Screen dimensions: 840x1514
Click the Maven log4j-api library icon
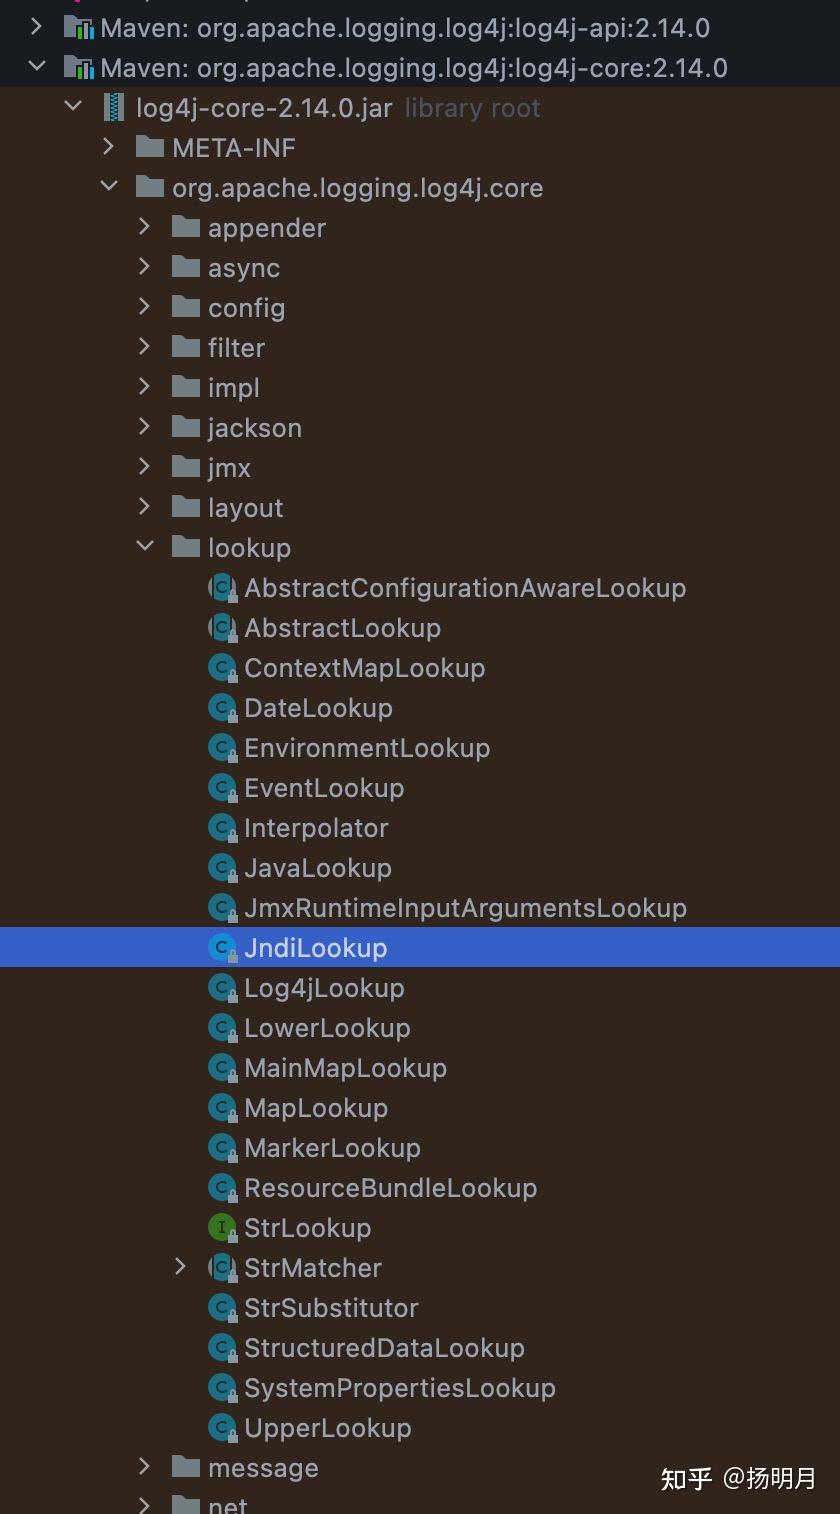(x=79, y=28)
